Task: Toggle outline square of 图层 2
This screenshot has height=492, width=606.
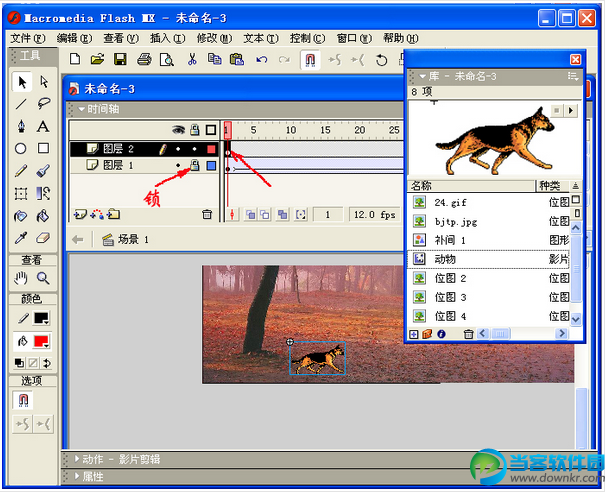Action: (211, 149)
